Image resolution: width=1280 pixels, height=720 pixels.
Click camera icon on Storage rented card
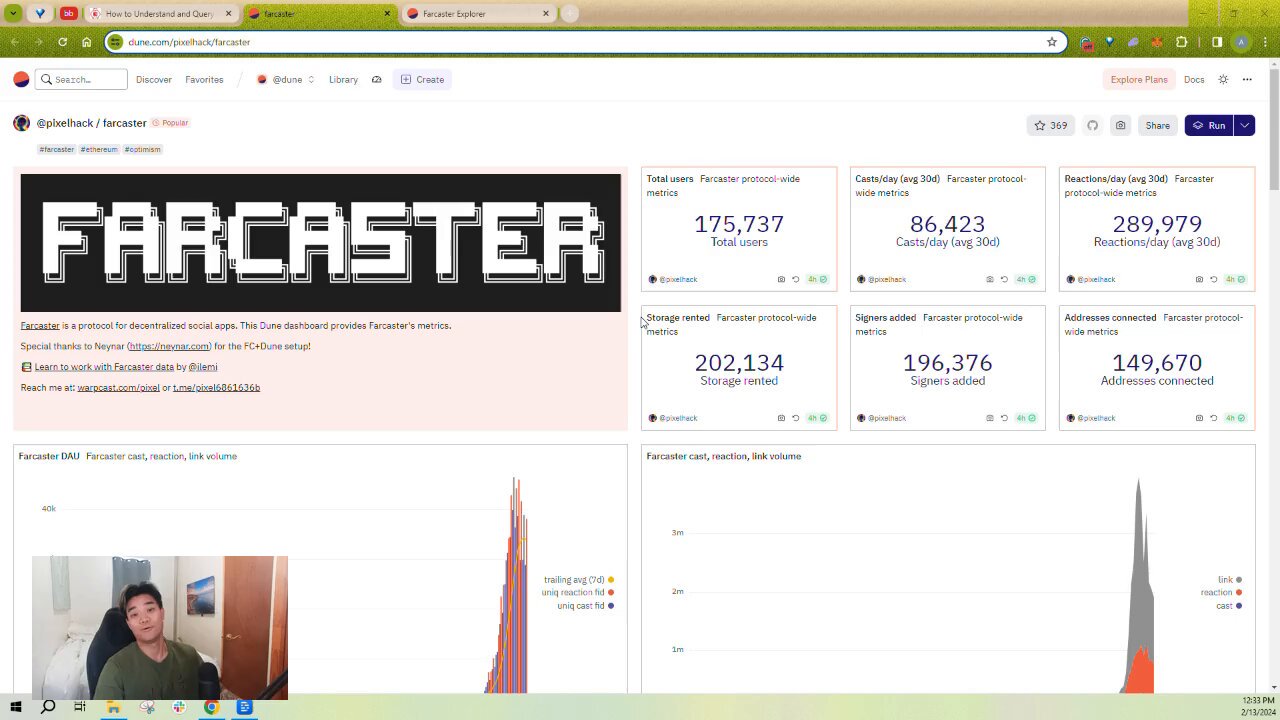point(781,418)
